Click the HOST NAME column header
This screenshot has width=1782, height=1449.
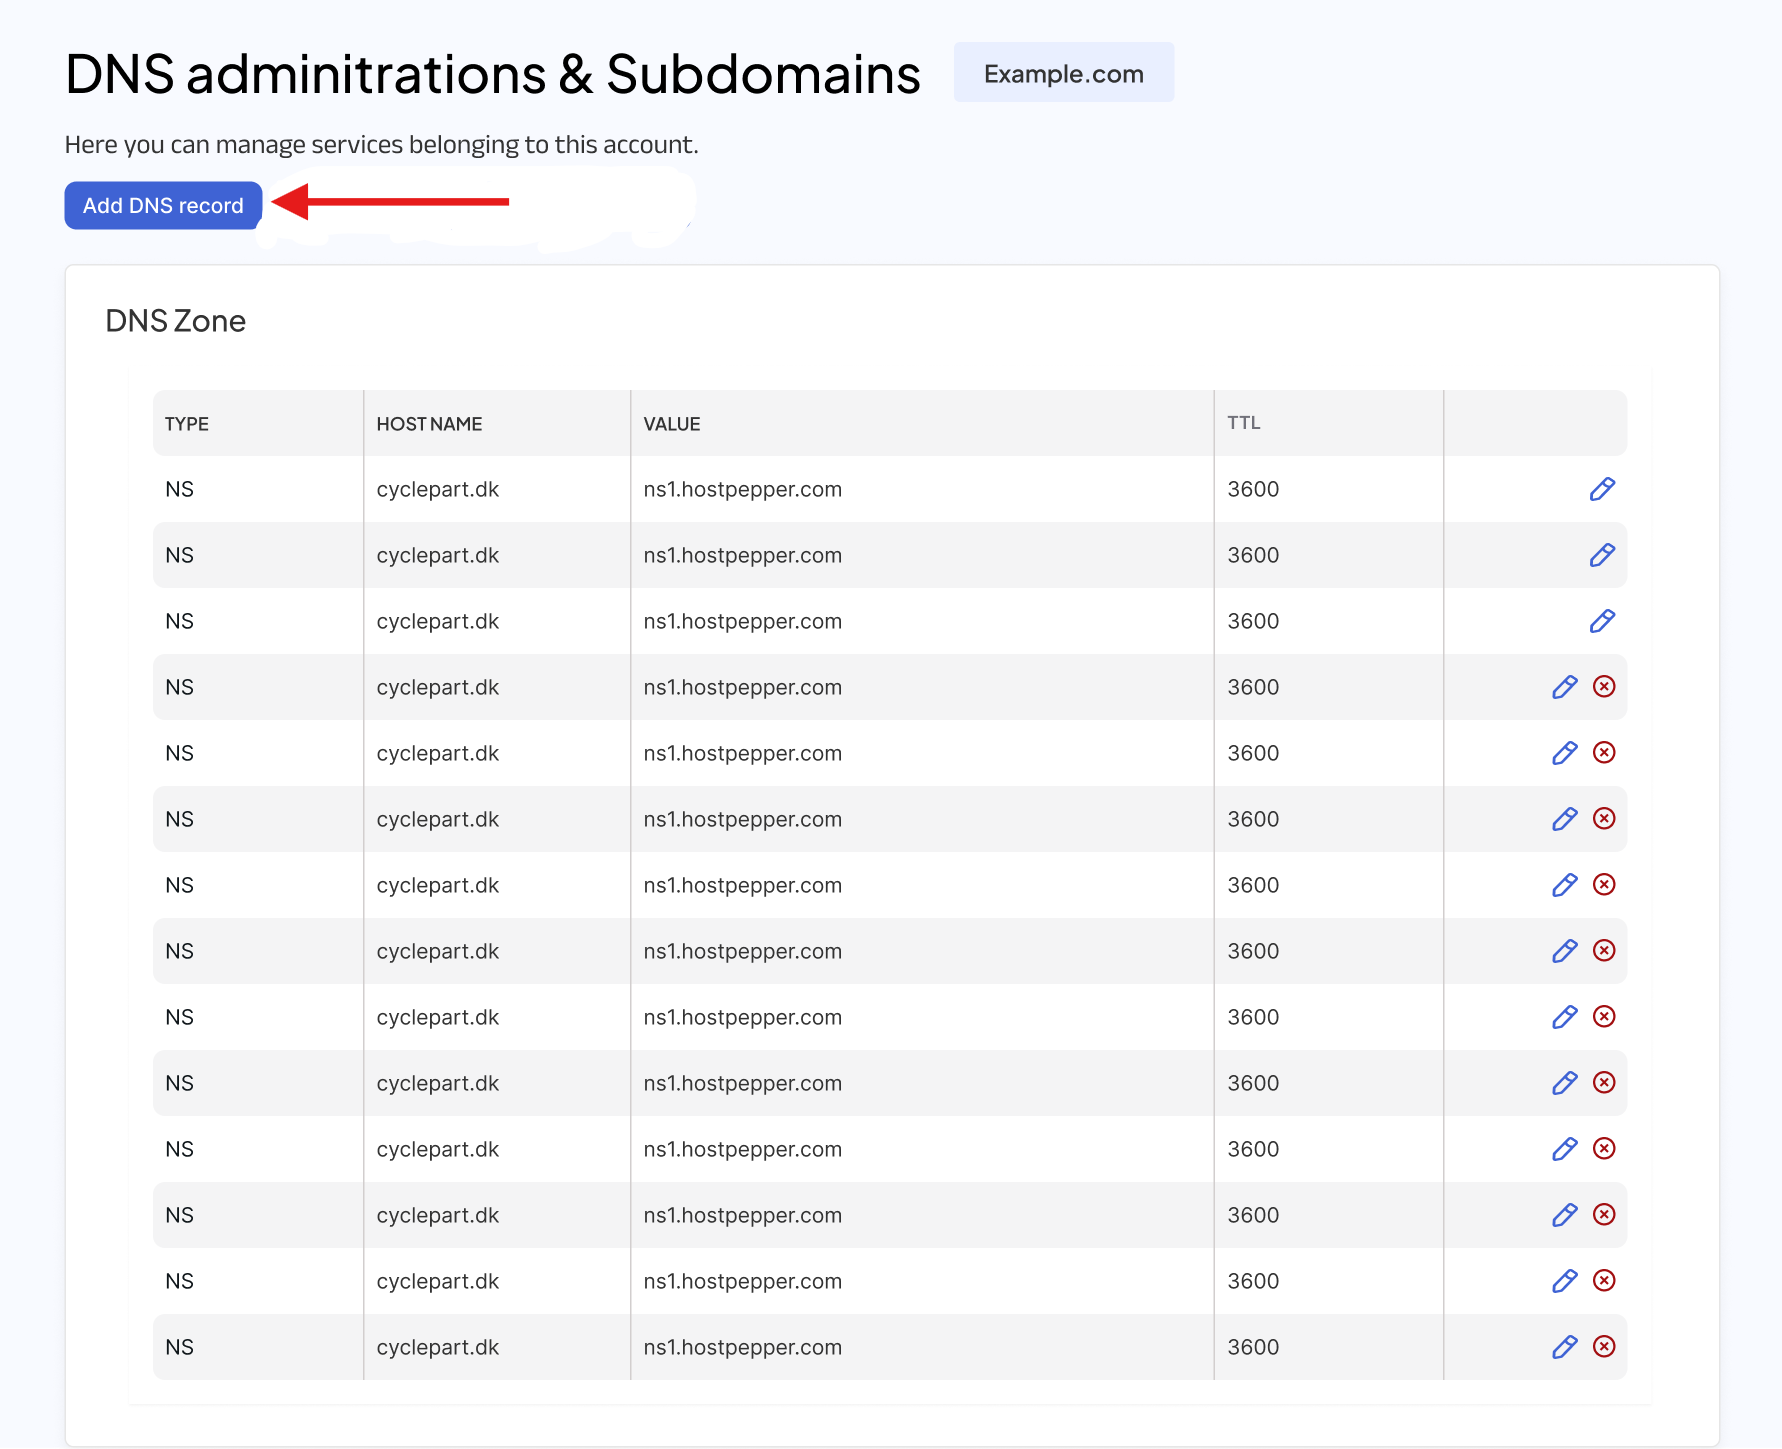coord(429,424)
